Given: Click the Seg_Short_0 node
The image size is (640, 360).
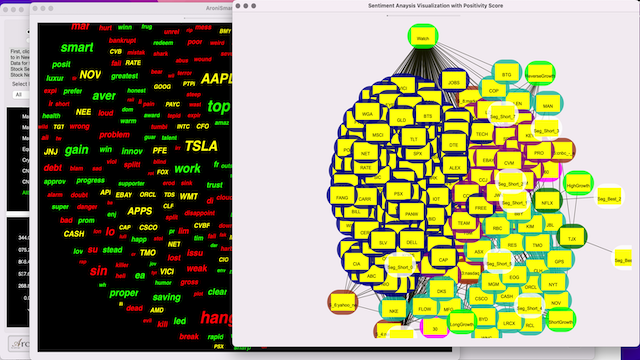Looking at the screenshot, I should point(400,266).
